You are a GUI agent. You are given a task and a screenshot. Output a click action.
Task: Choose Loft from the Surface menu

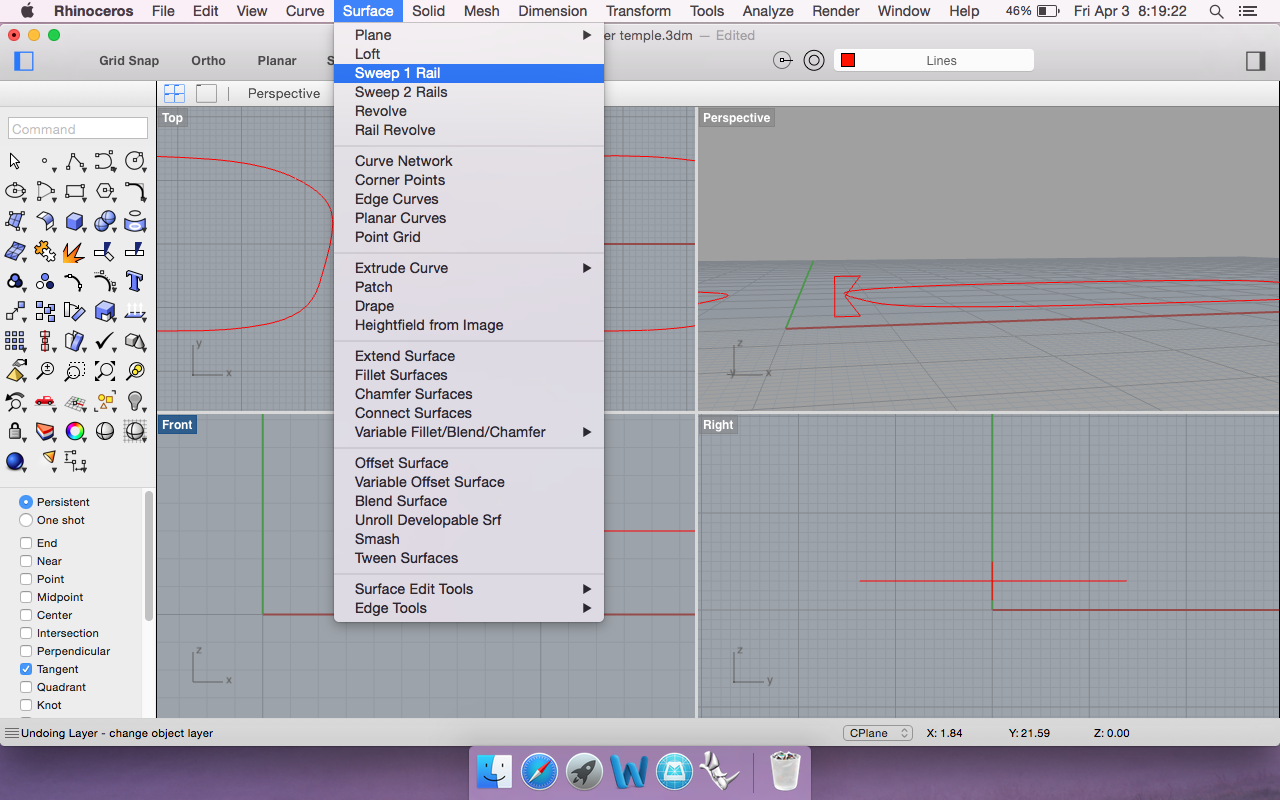(469, 54)
